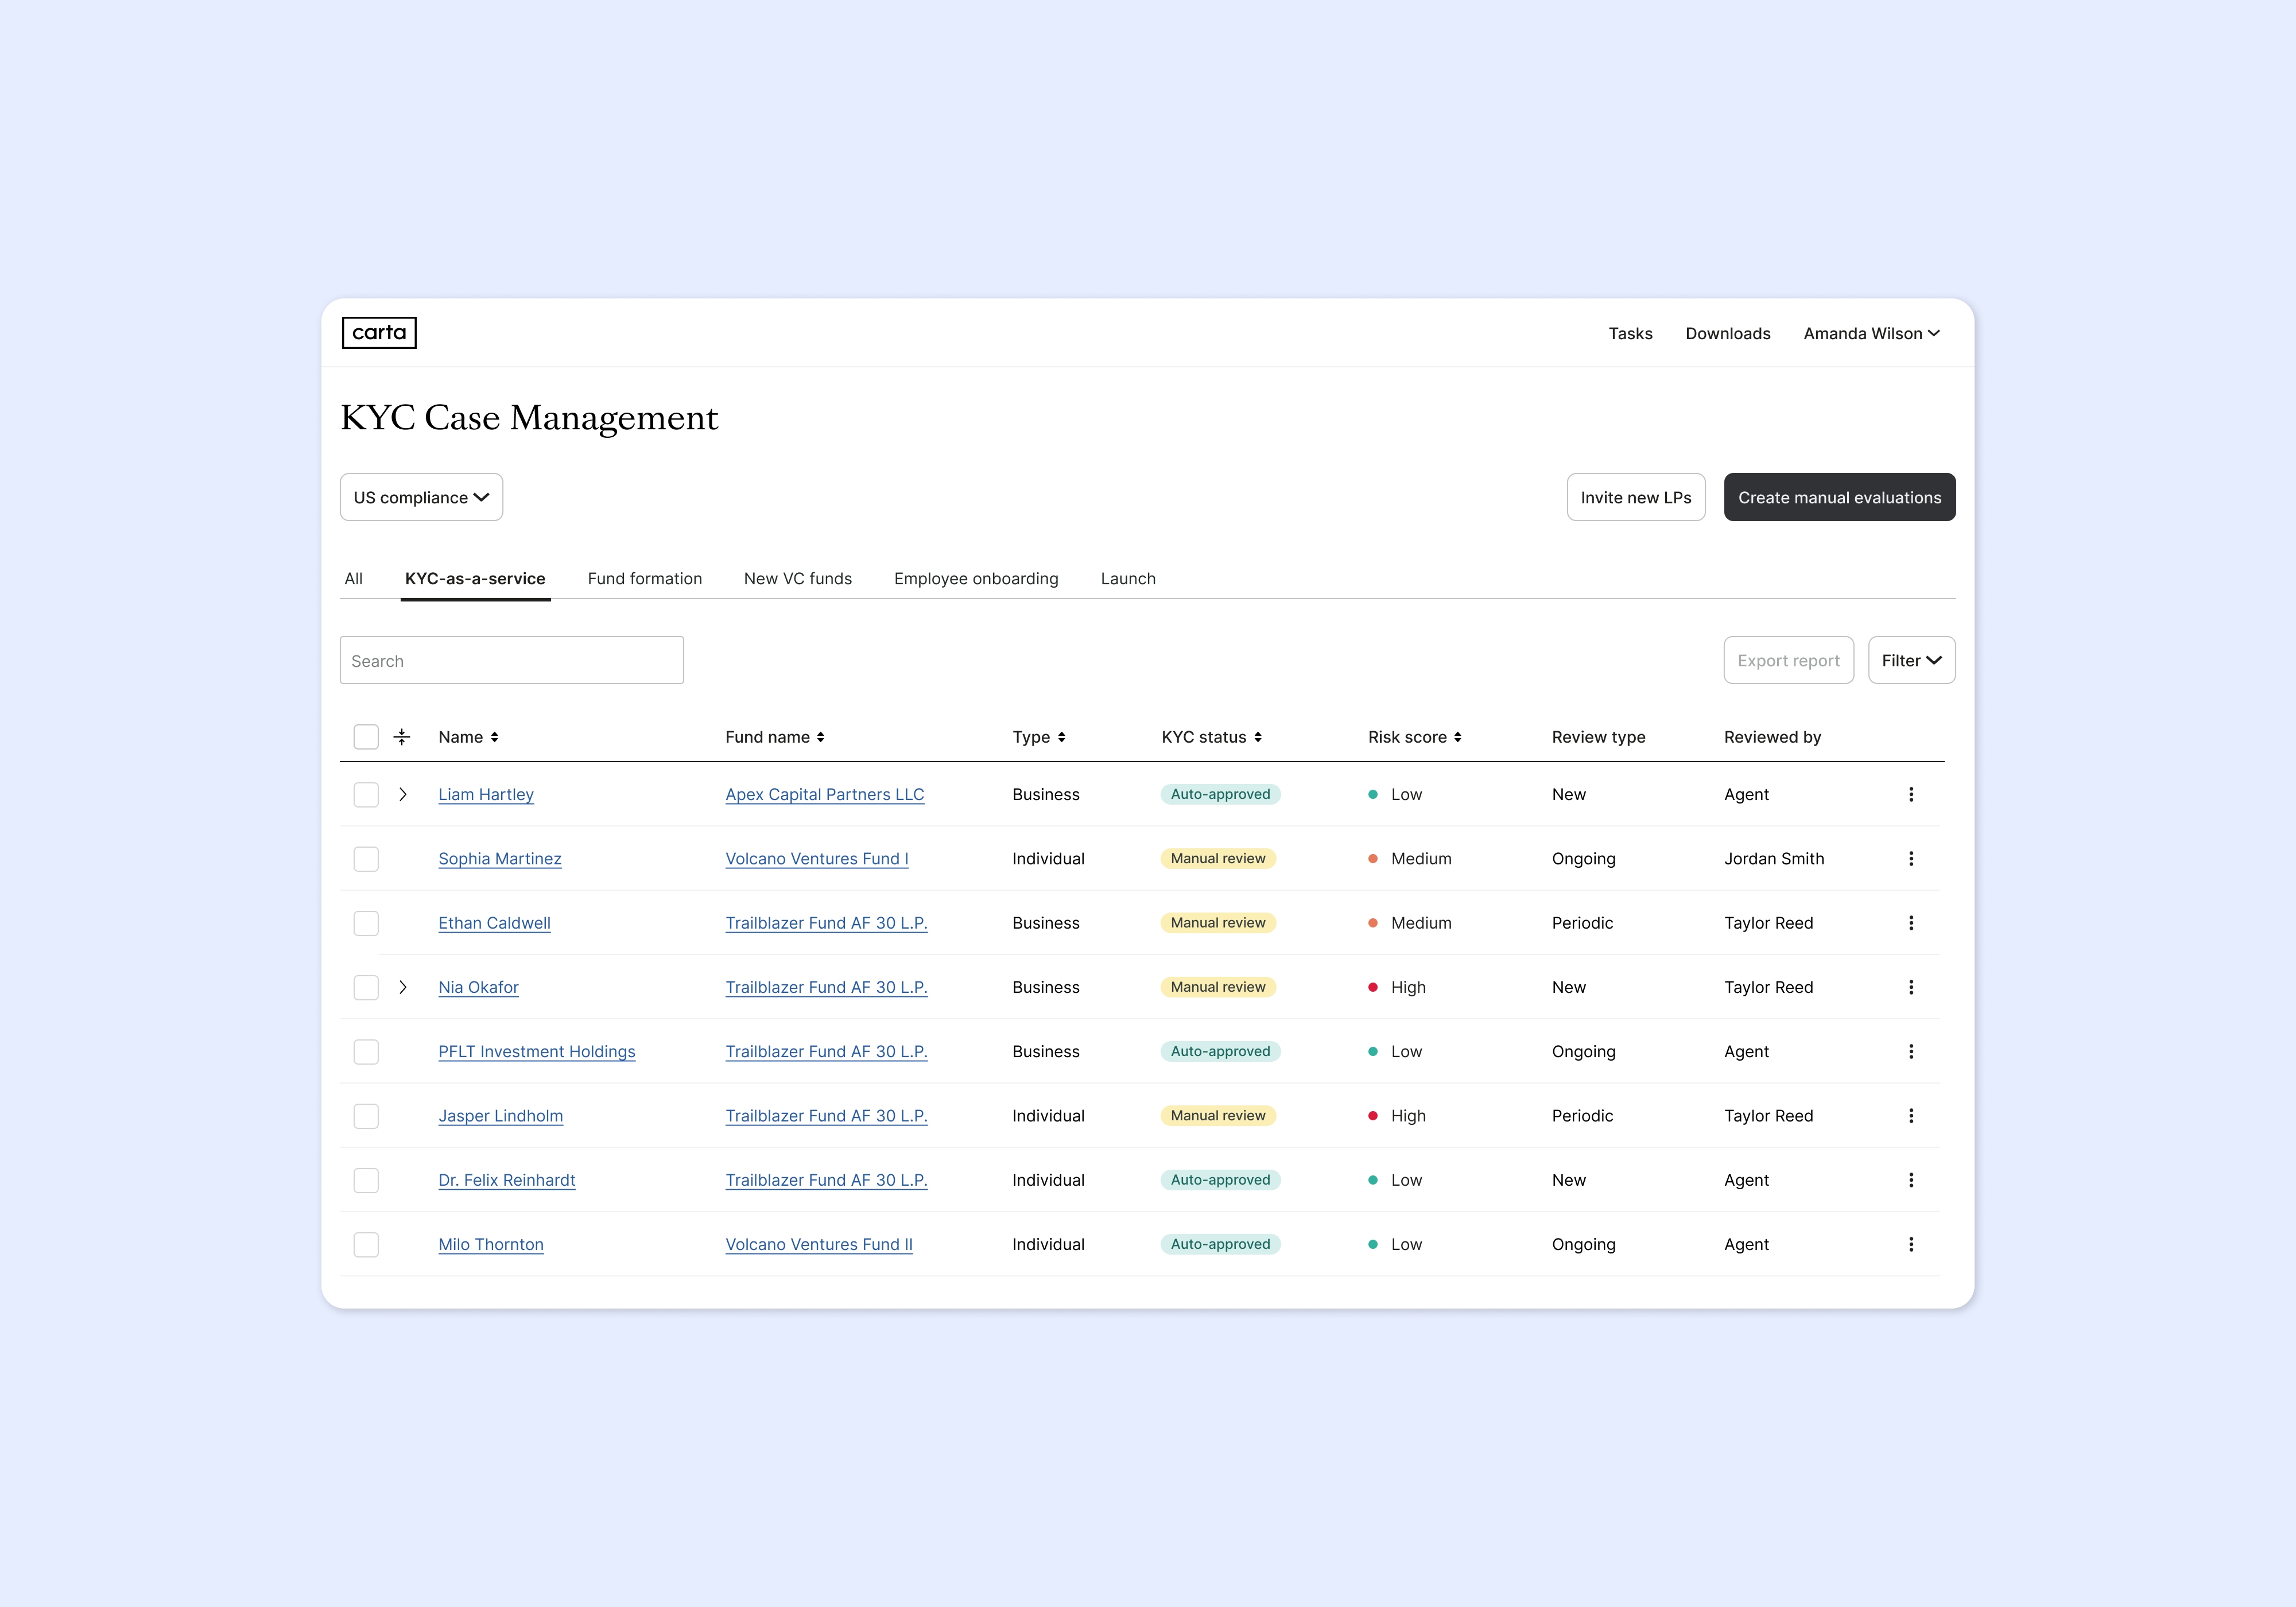Image resolution: width=2296 pixels, height=1607 pixels.
Task: Click High risk score in Jasper Lindholm row
Action: coord(1397,1115)
